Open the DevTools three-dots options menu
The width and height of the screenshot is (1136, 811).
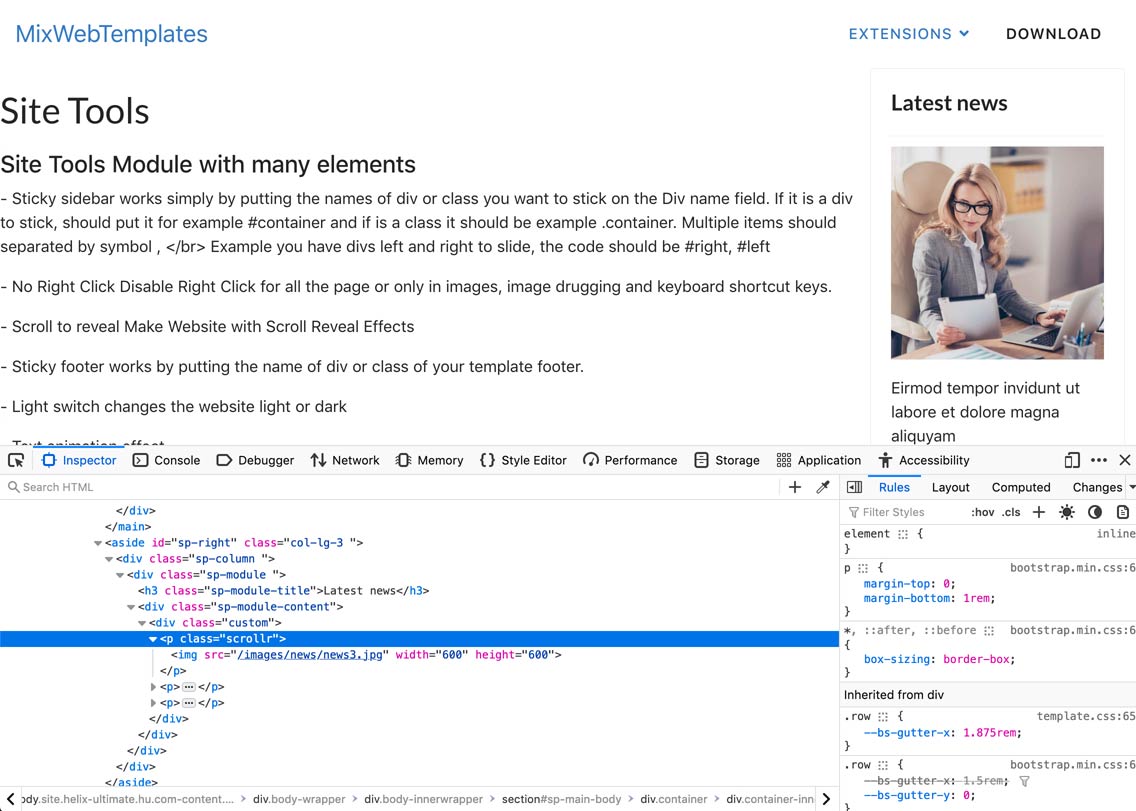coord(1099,460)
